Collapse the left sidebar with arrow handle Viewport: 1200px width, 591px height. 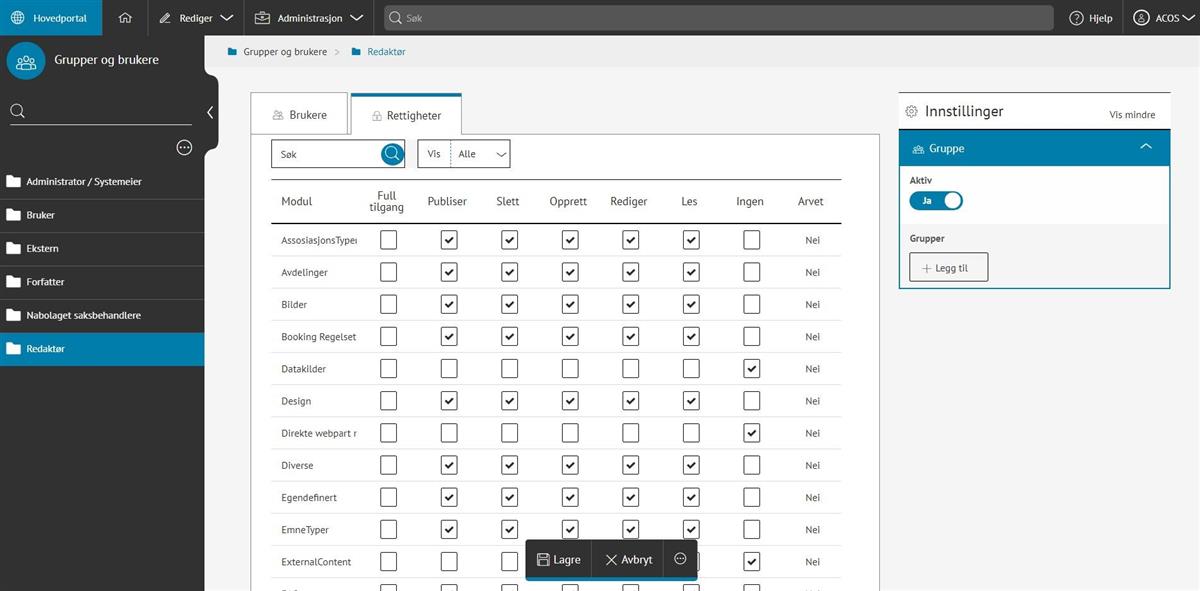[210, 113]
